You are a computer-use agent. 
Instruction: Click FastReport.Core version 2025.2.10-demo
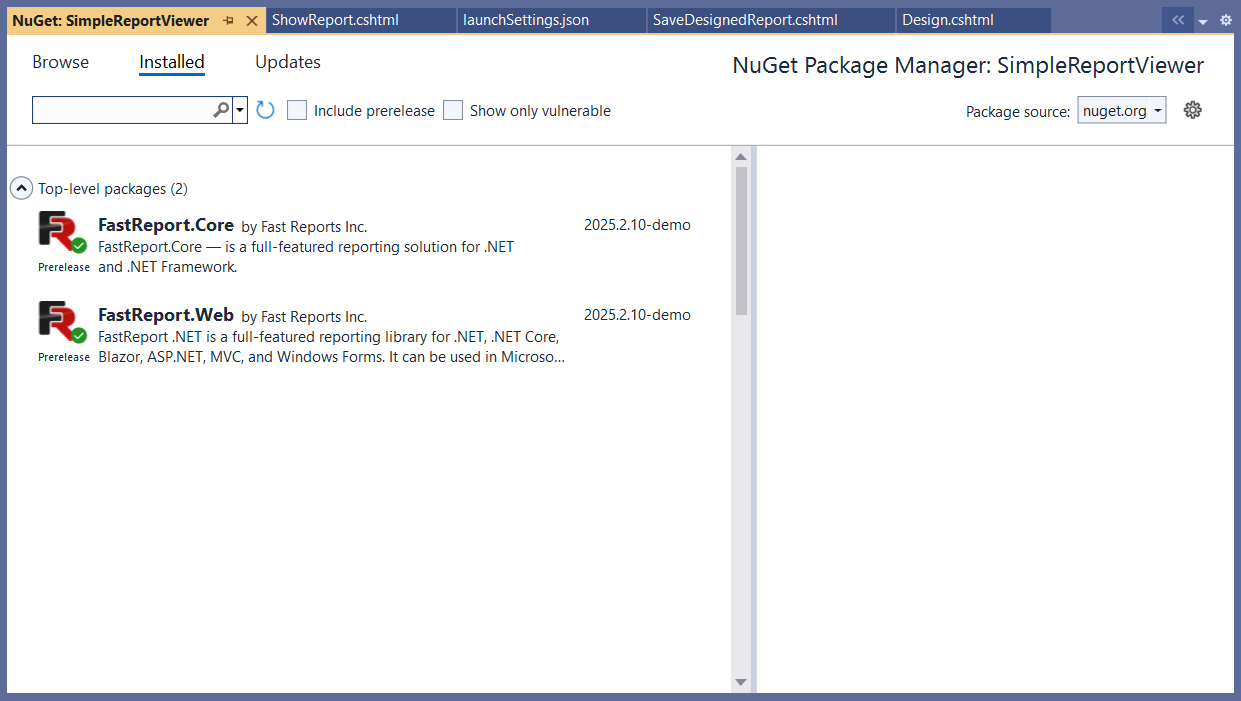click(x=637, y=225)
